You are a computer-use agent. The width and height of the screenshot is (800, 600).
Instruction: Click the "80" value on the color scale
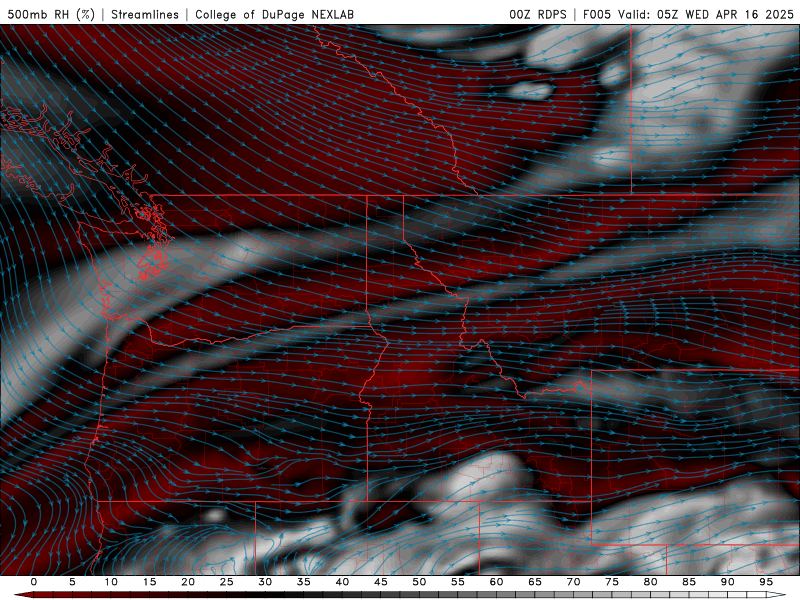pos(651,582)
